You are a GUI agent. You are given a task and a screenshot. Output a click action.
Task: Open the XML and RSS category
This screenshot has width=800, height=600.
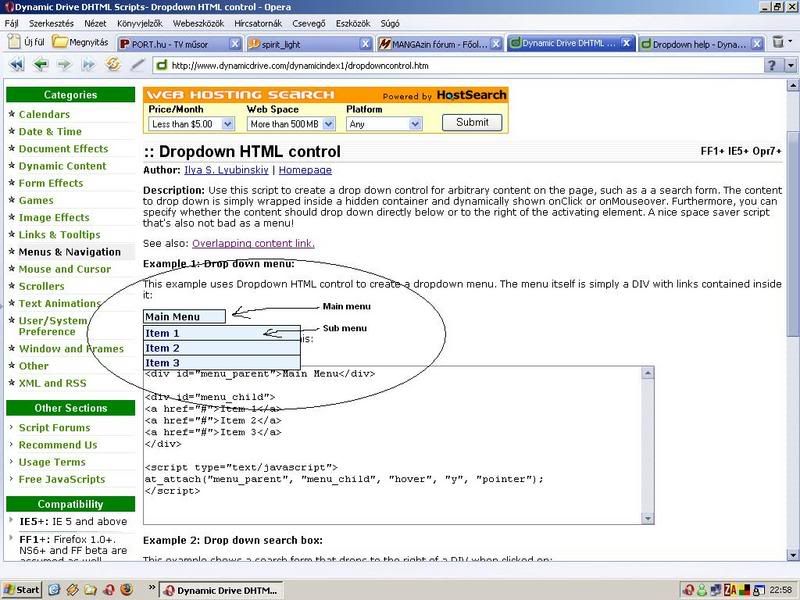(53, 383)
